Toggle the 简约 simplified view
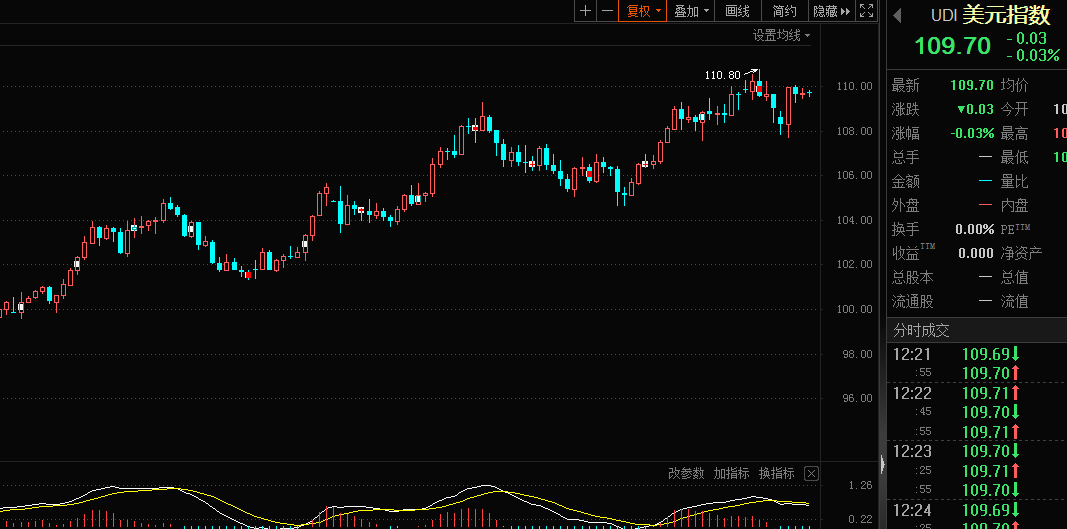1067x529 pixels. tap(785, 11)
